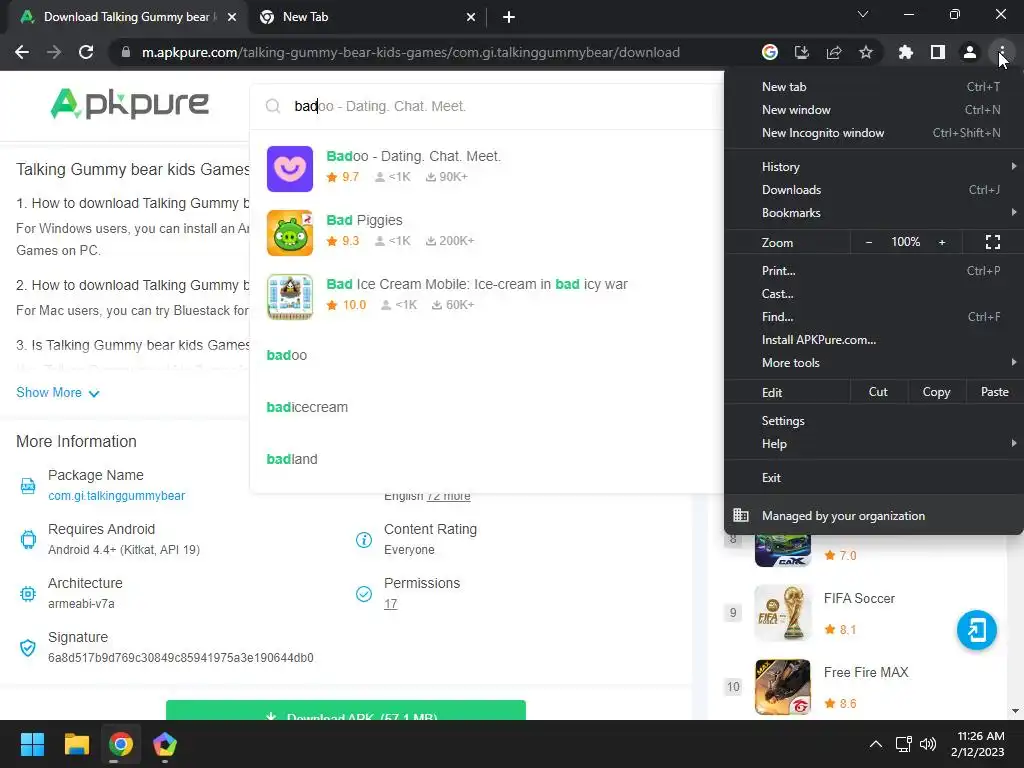
Task: Click the install app icon in the address bar
Action: click(x=802, y=52)
